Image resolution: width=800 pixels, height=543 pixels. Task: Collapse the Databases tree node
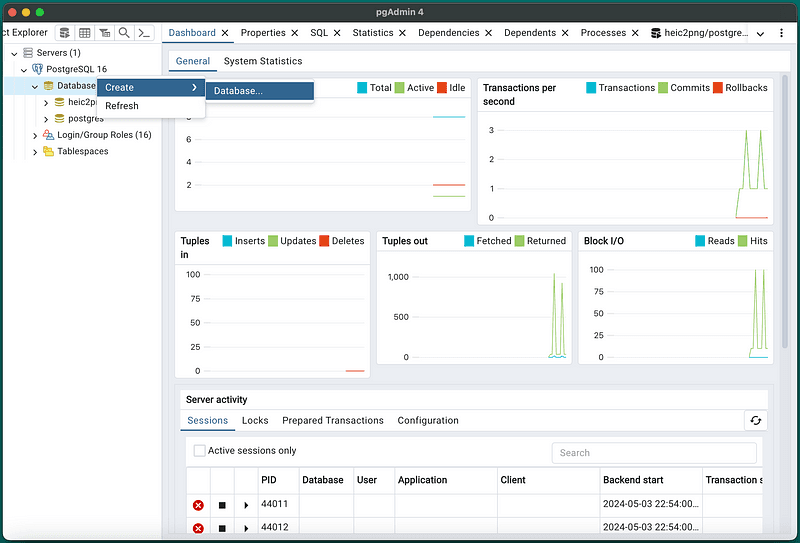[x=35, y=86]
